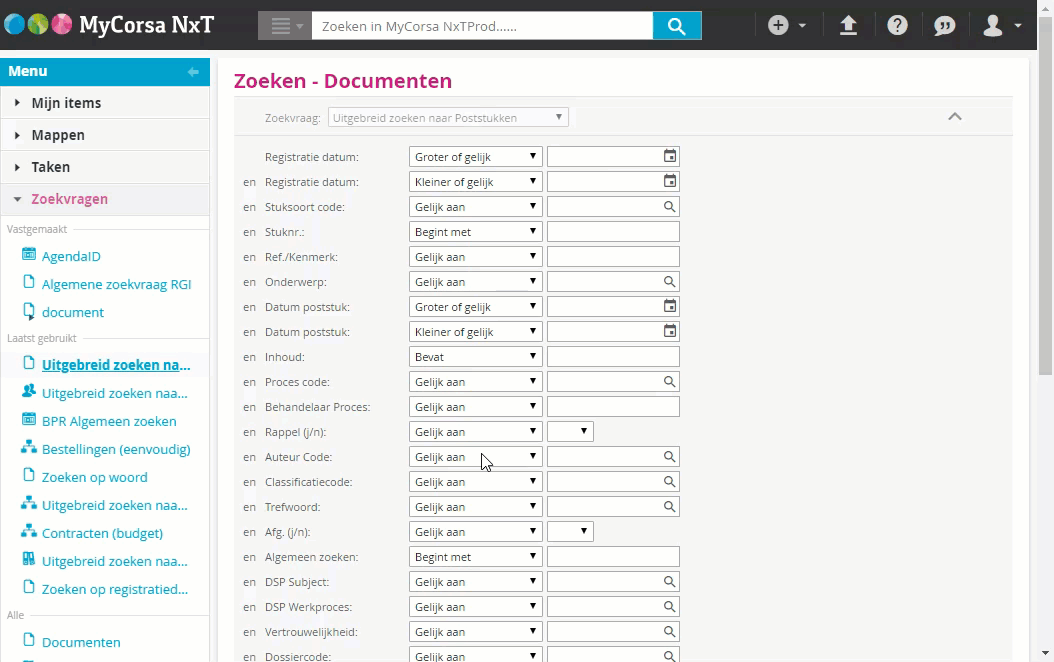Click lookup icon for Classificatiecode

tap(670, 482)
